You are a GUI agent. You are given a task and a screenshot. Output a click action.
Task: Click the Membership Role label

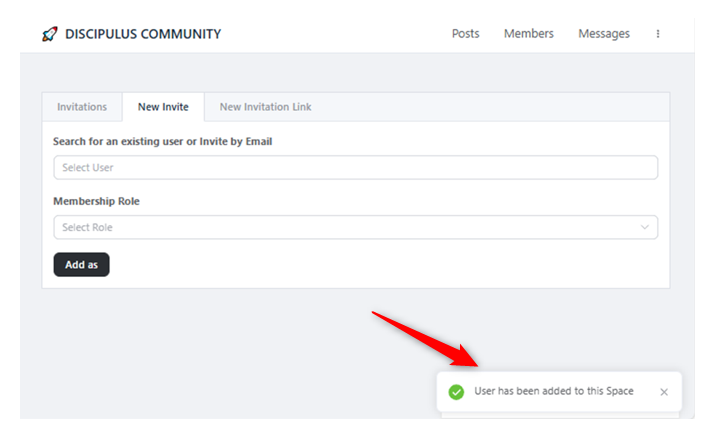(96, 201)
